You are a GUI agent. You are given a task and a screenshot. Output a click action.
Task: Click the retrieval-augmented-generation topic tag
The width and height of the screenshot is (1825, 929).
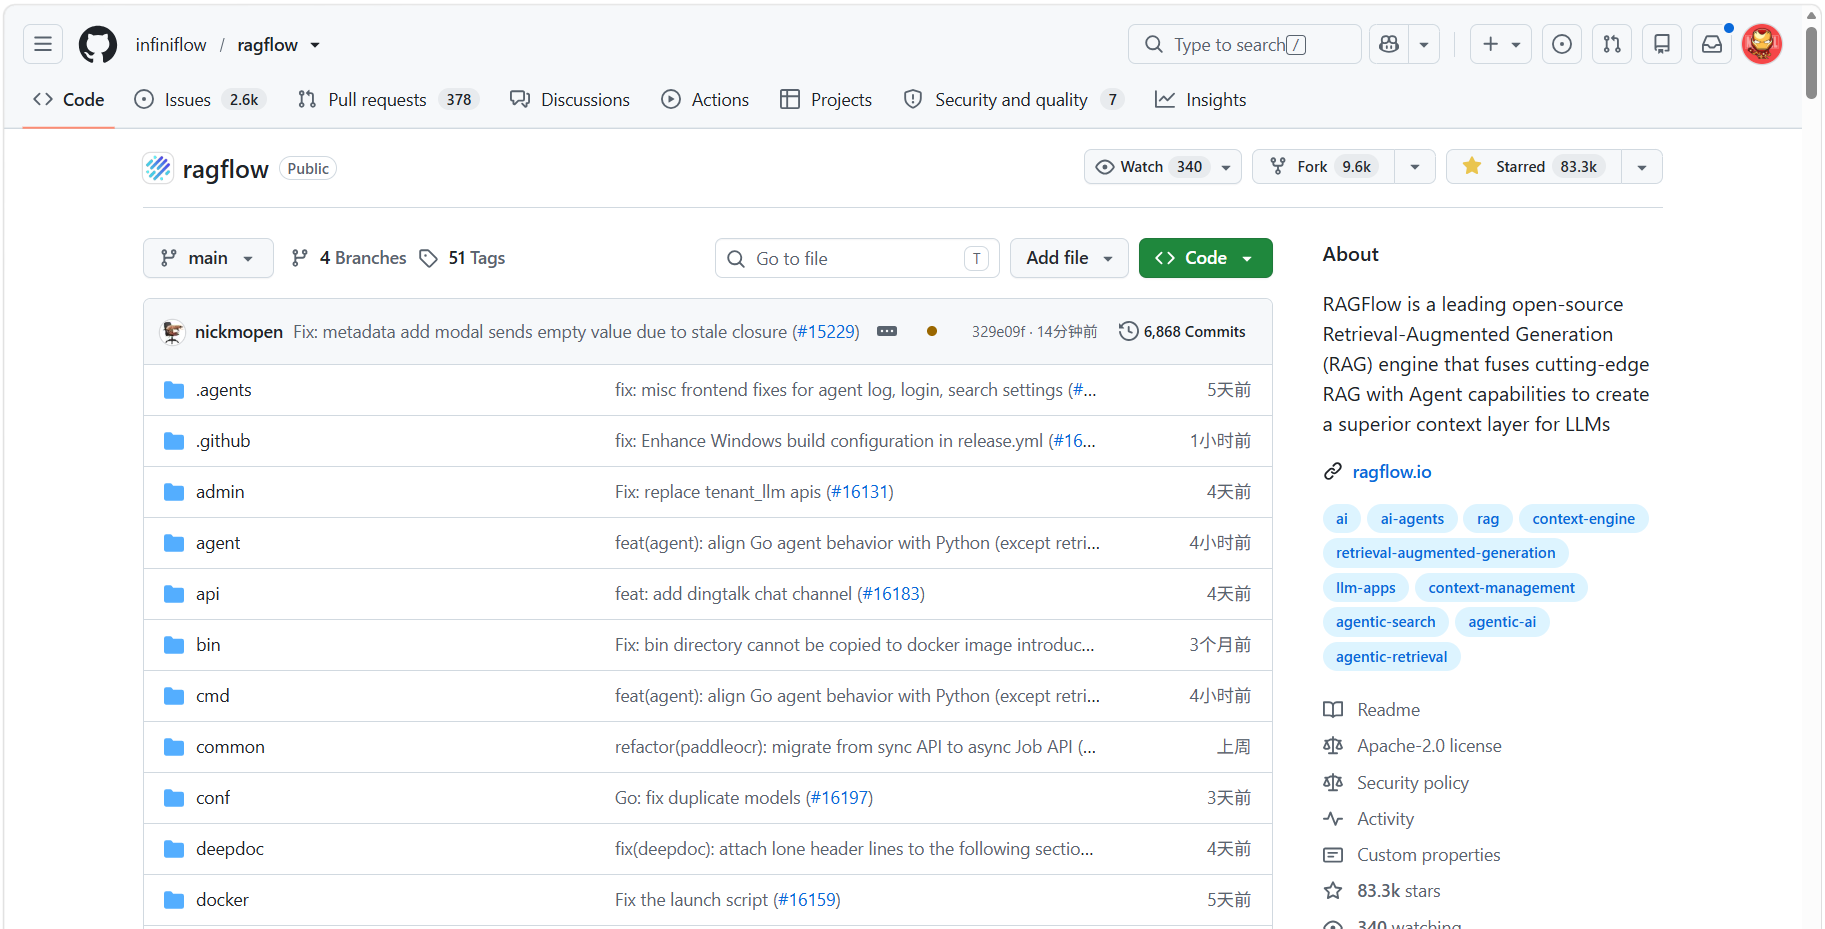(1445, 553)
